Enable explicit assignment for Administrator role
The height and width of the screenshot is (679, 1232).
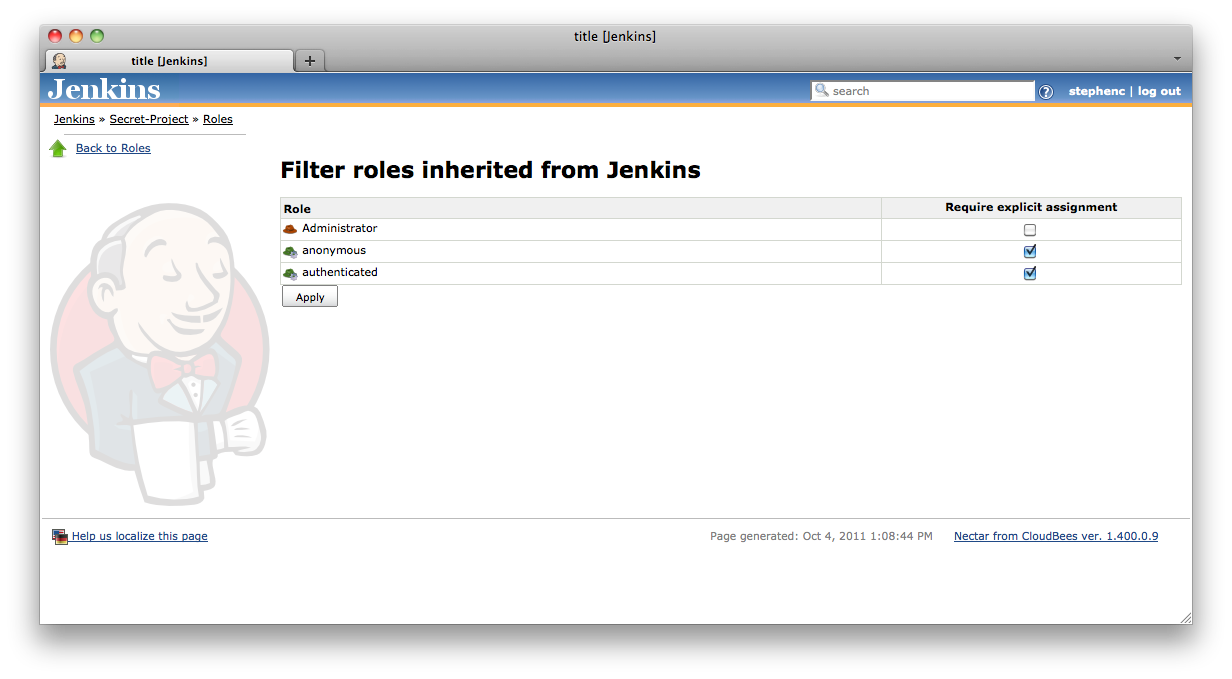[x=1030, y=230]
